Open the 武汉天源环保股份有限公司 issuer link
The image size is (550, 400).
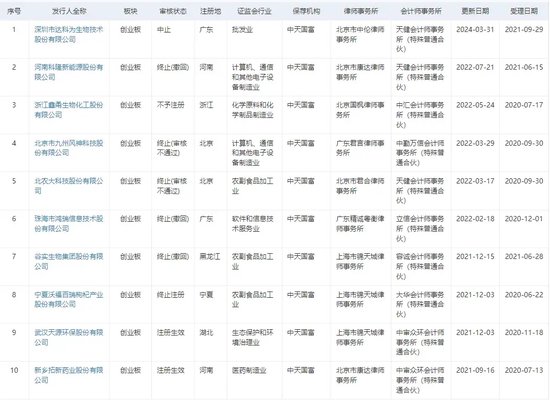pyautogui.click(x=69, y=337)
